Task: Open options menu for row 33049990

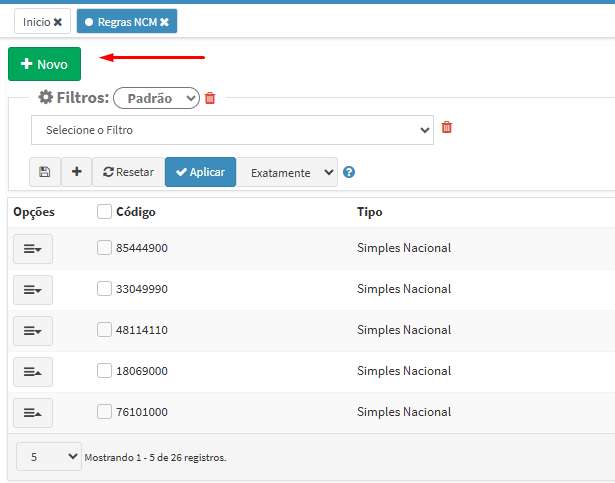Action: (32, 289)
